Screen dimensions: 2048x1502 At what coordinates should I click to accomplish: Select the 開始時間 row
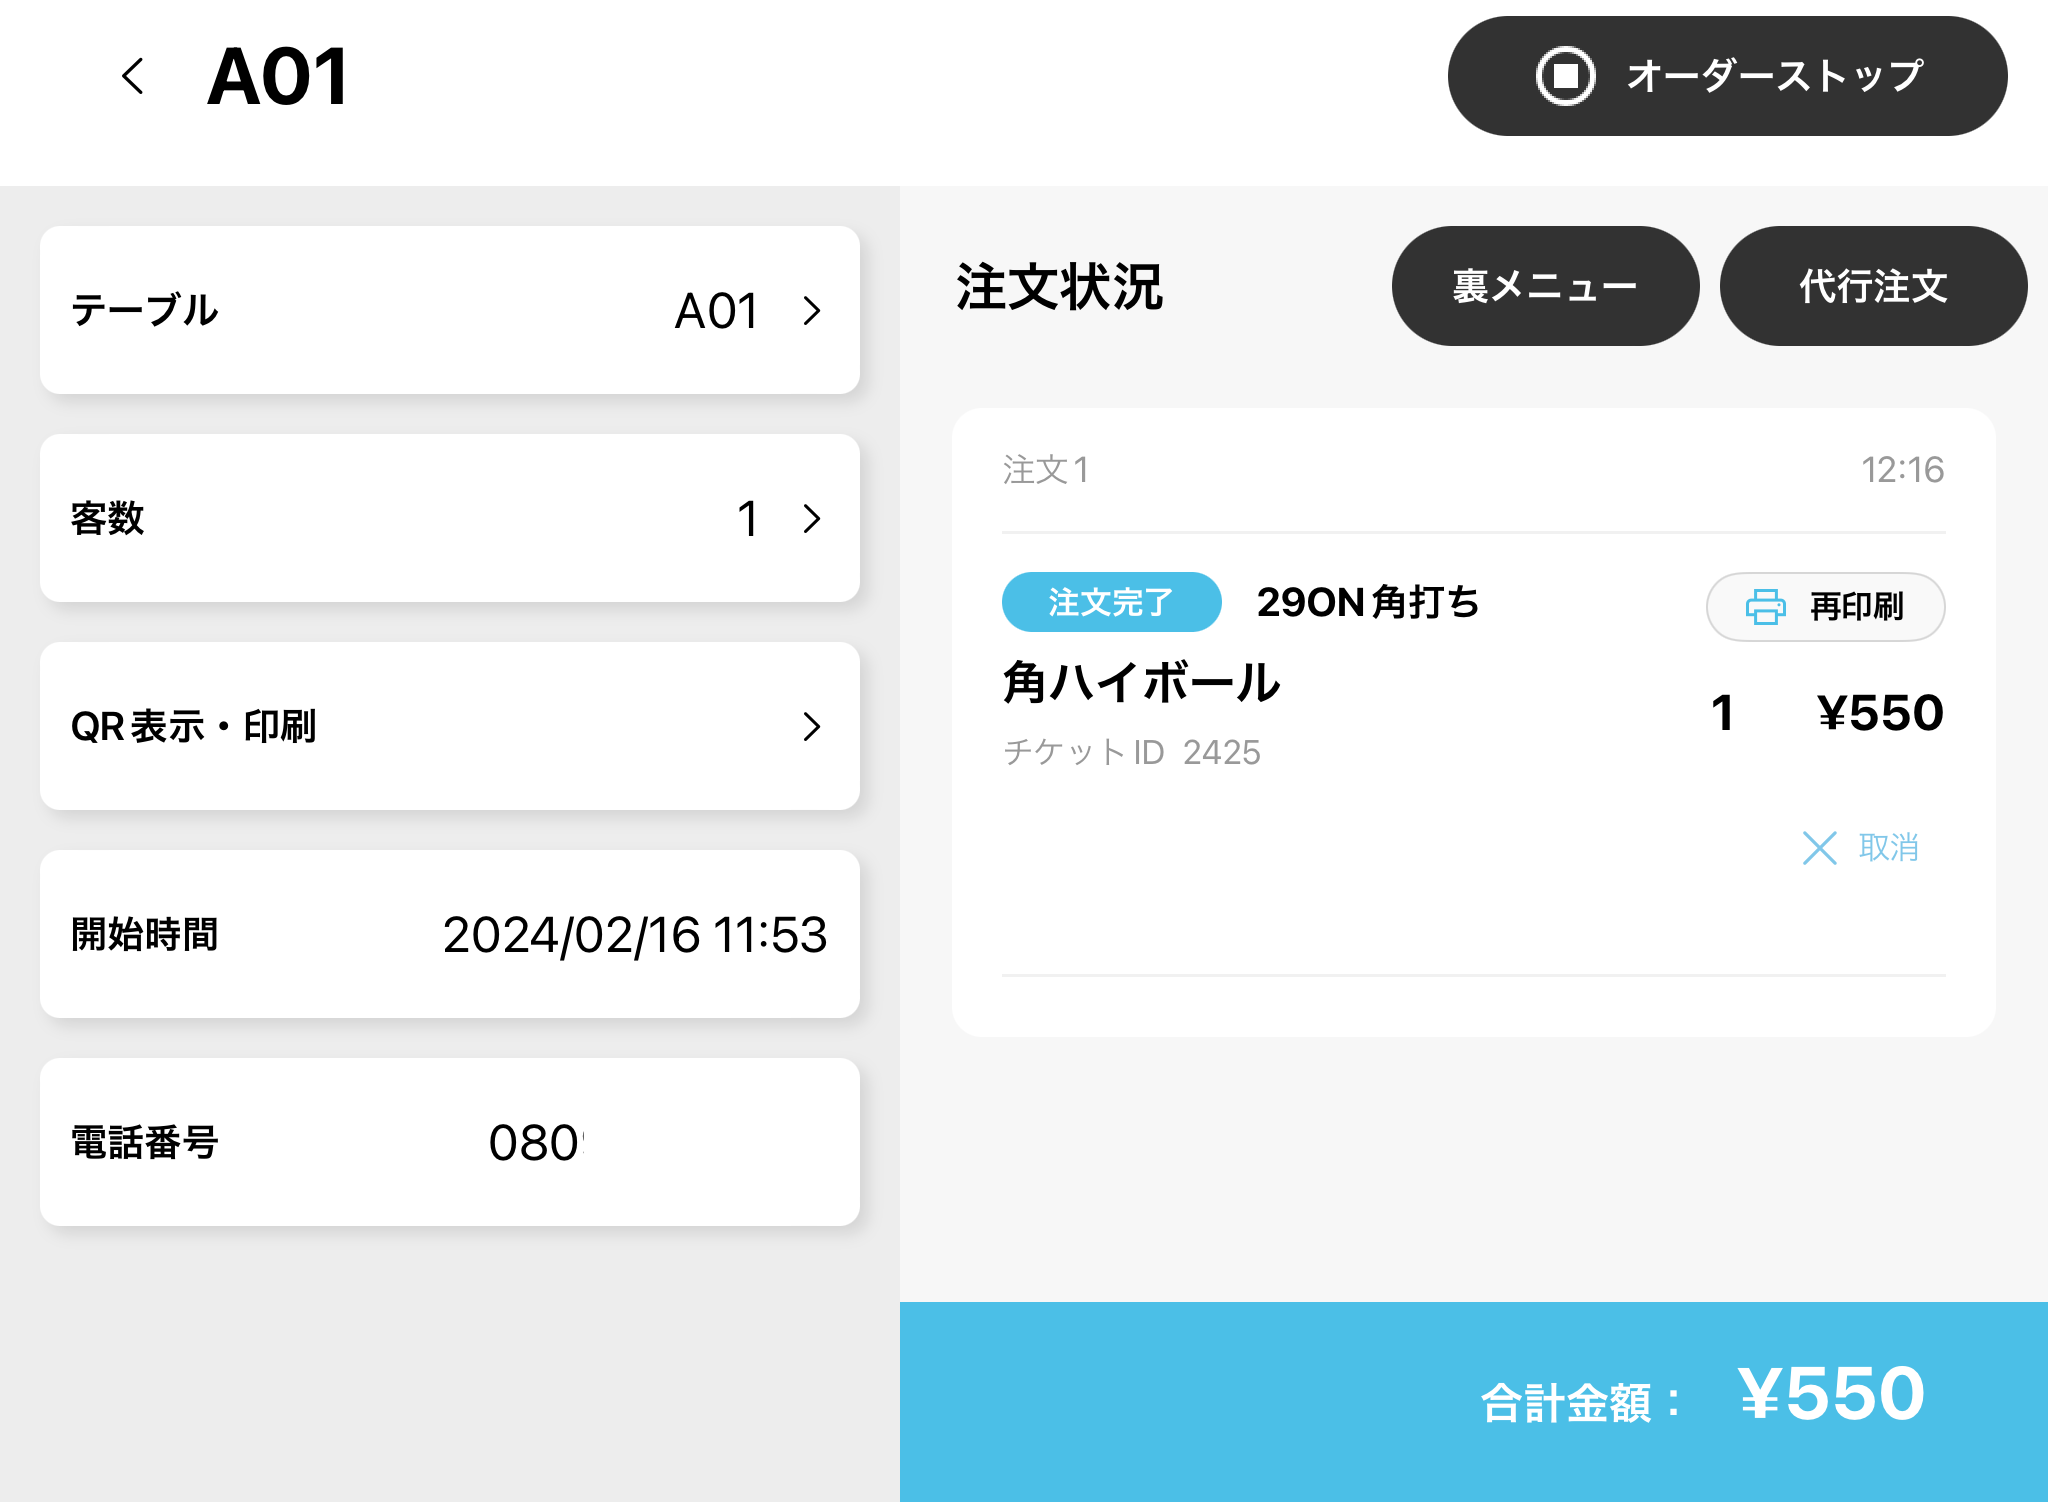click(x=450, y=934)
